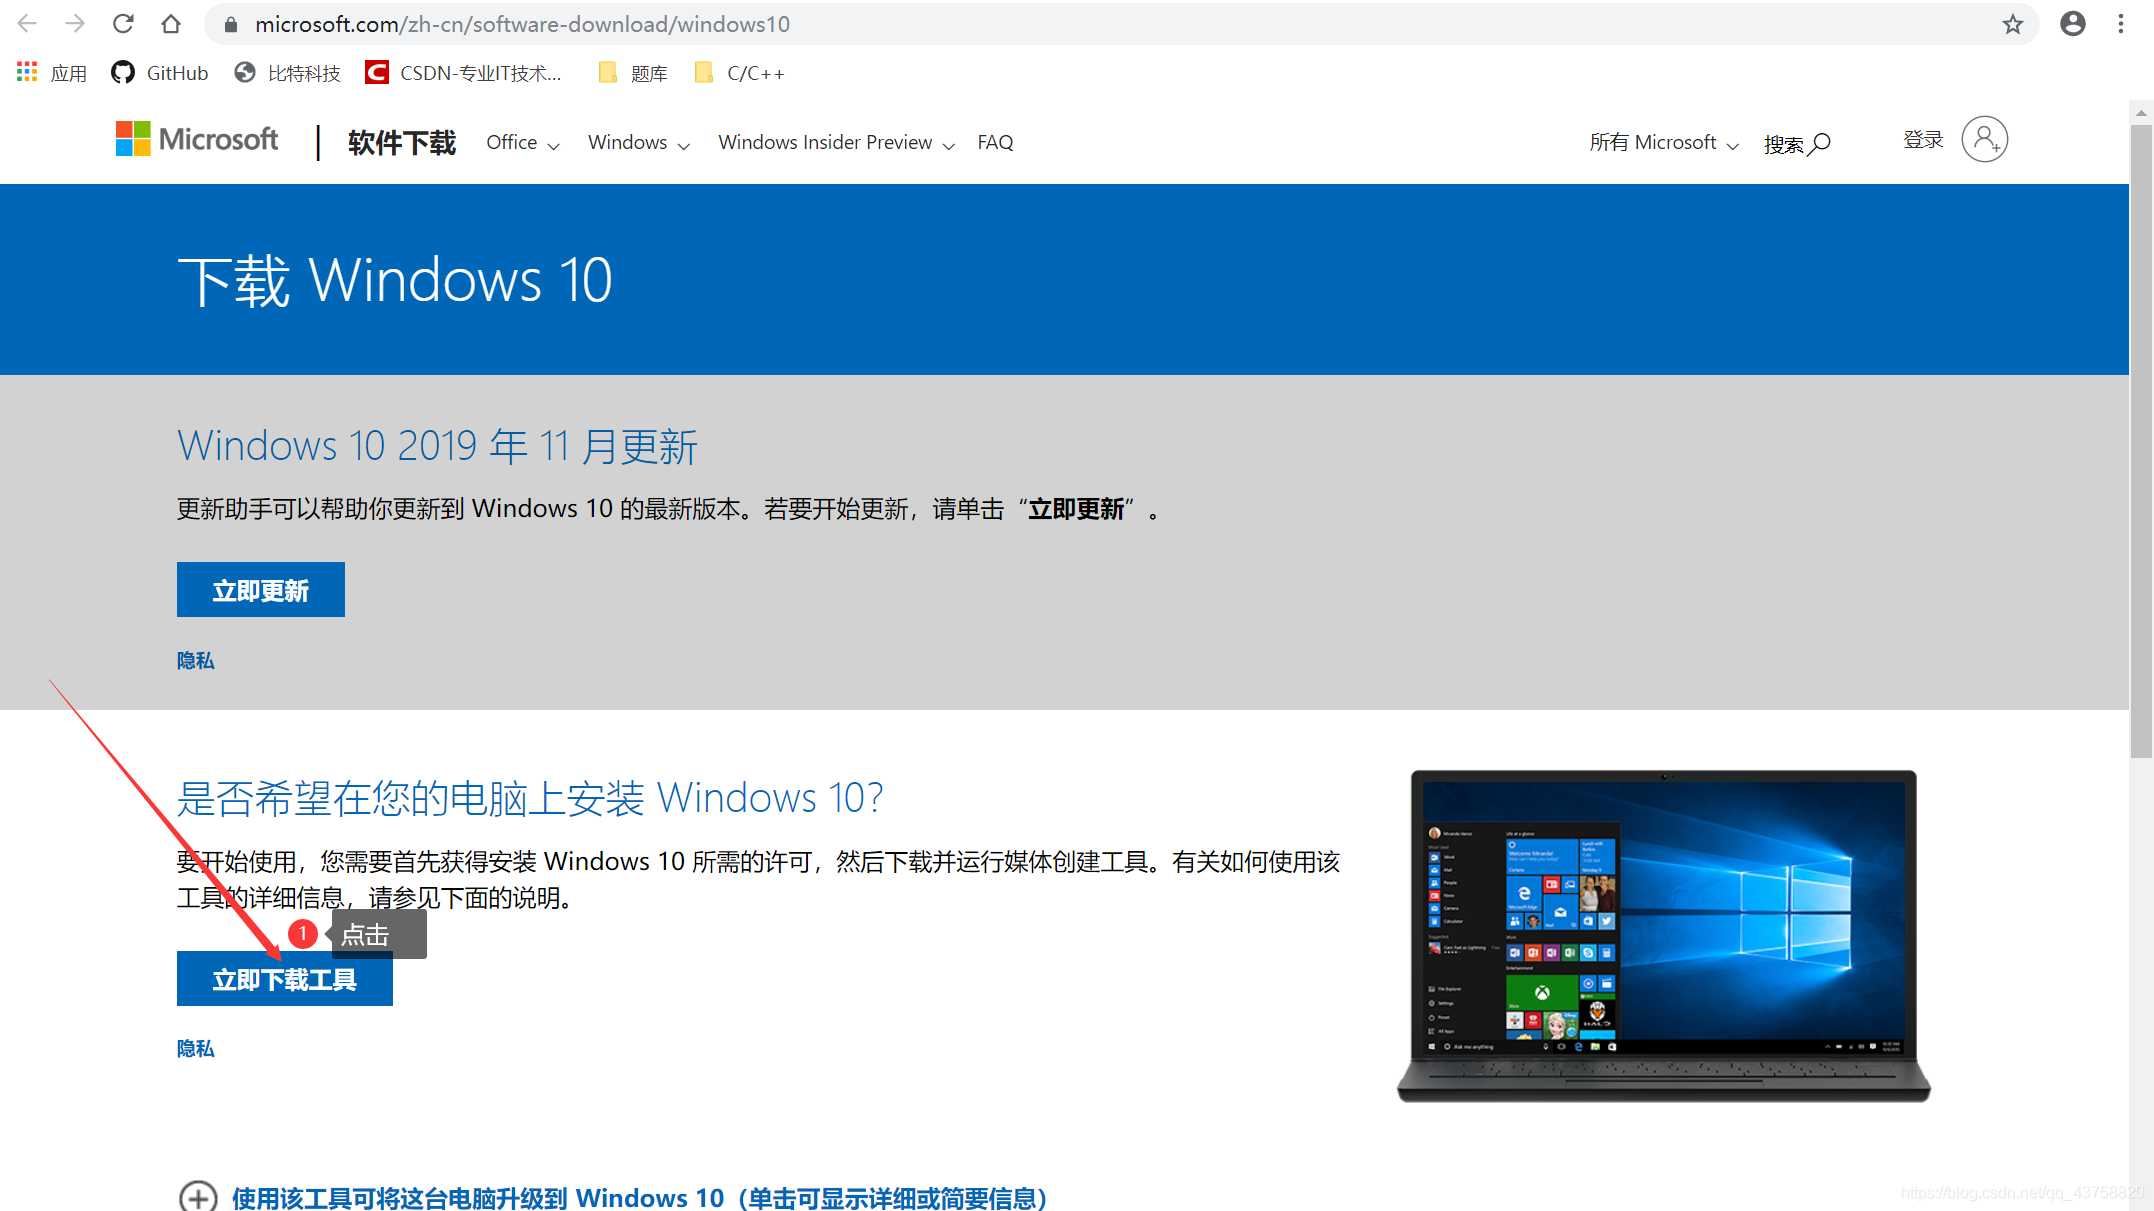Open the FAQ menu item
2154x1211 pixels.
(x=995, y=143)
